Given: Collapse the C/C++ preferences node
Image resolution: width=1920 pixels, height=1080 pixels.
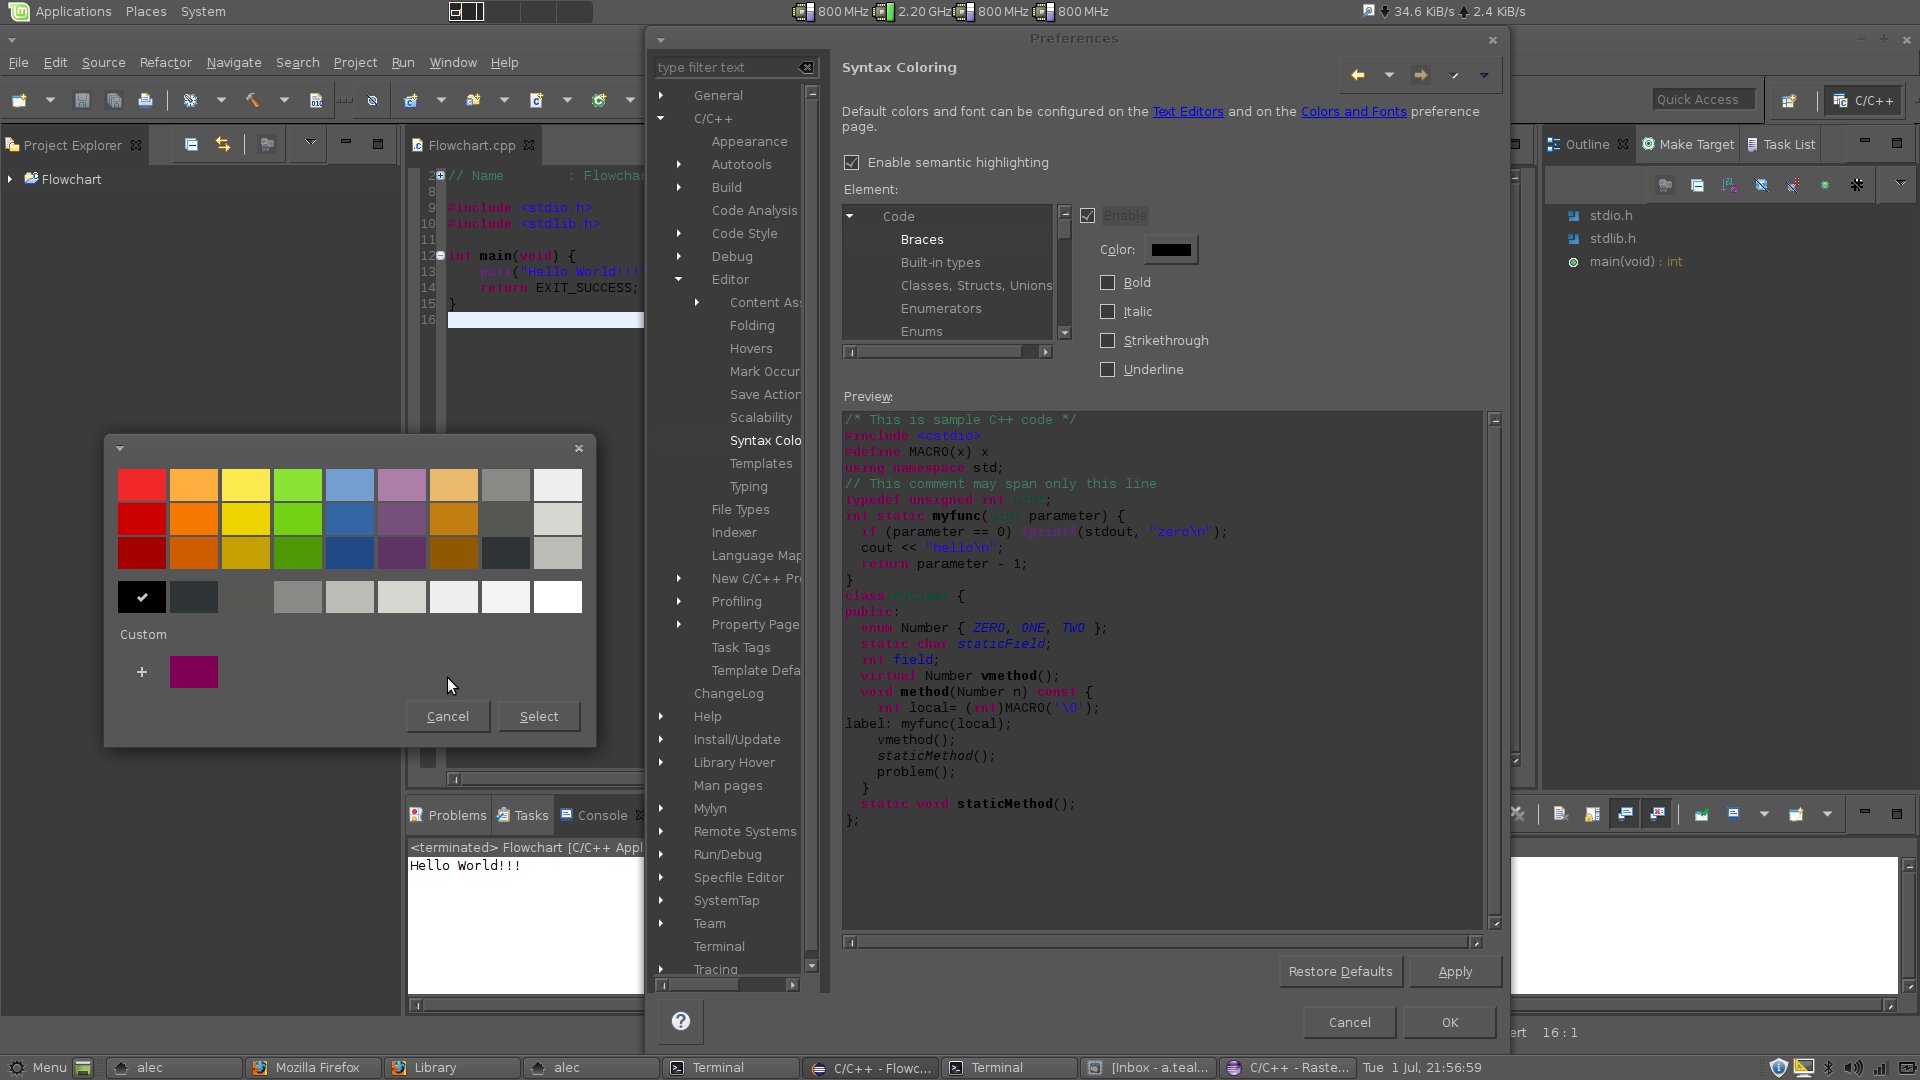Looking at the screenshot, I should pos(661,118).
